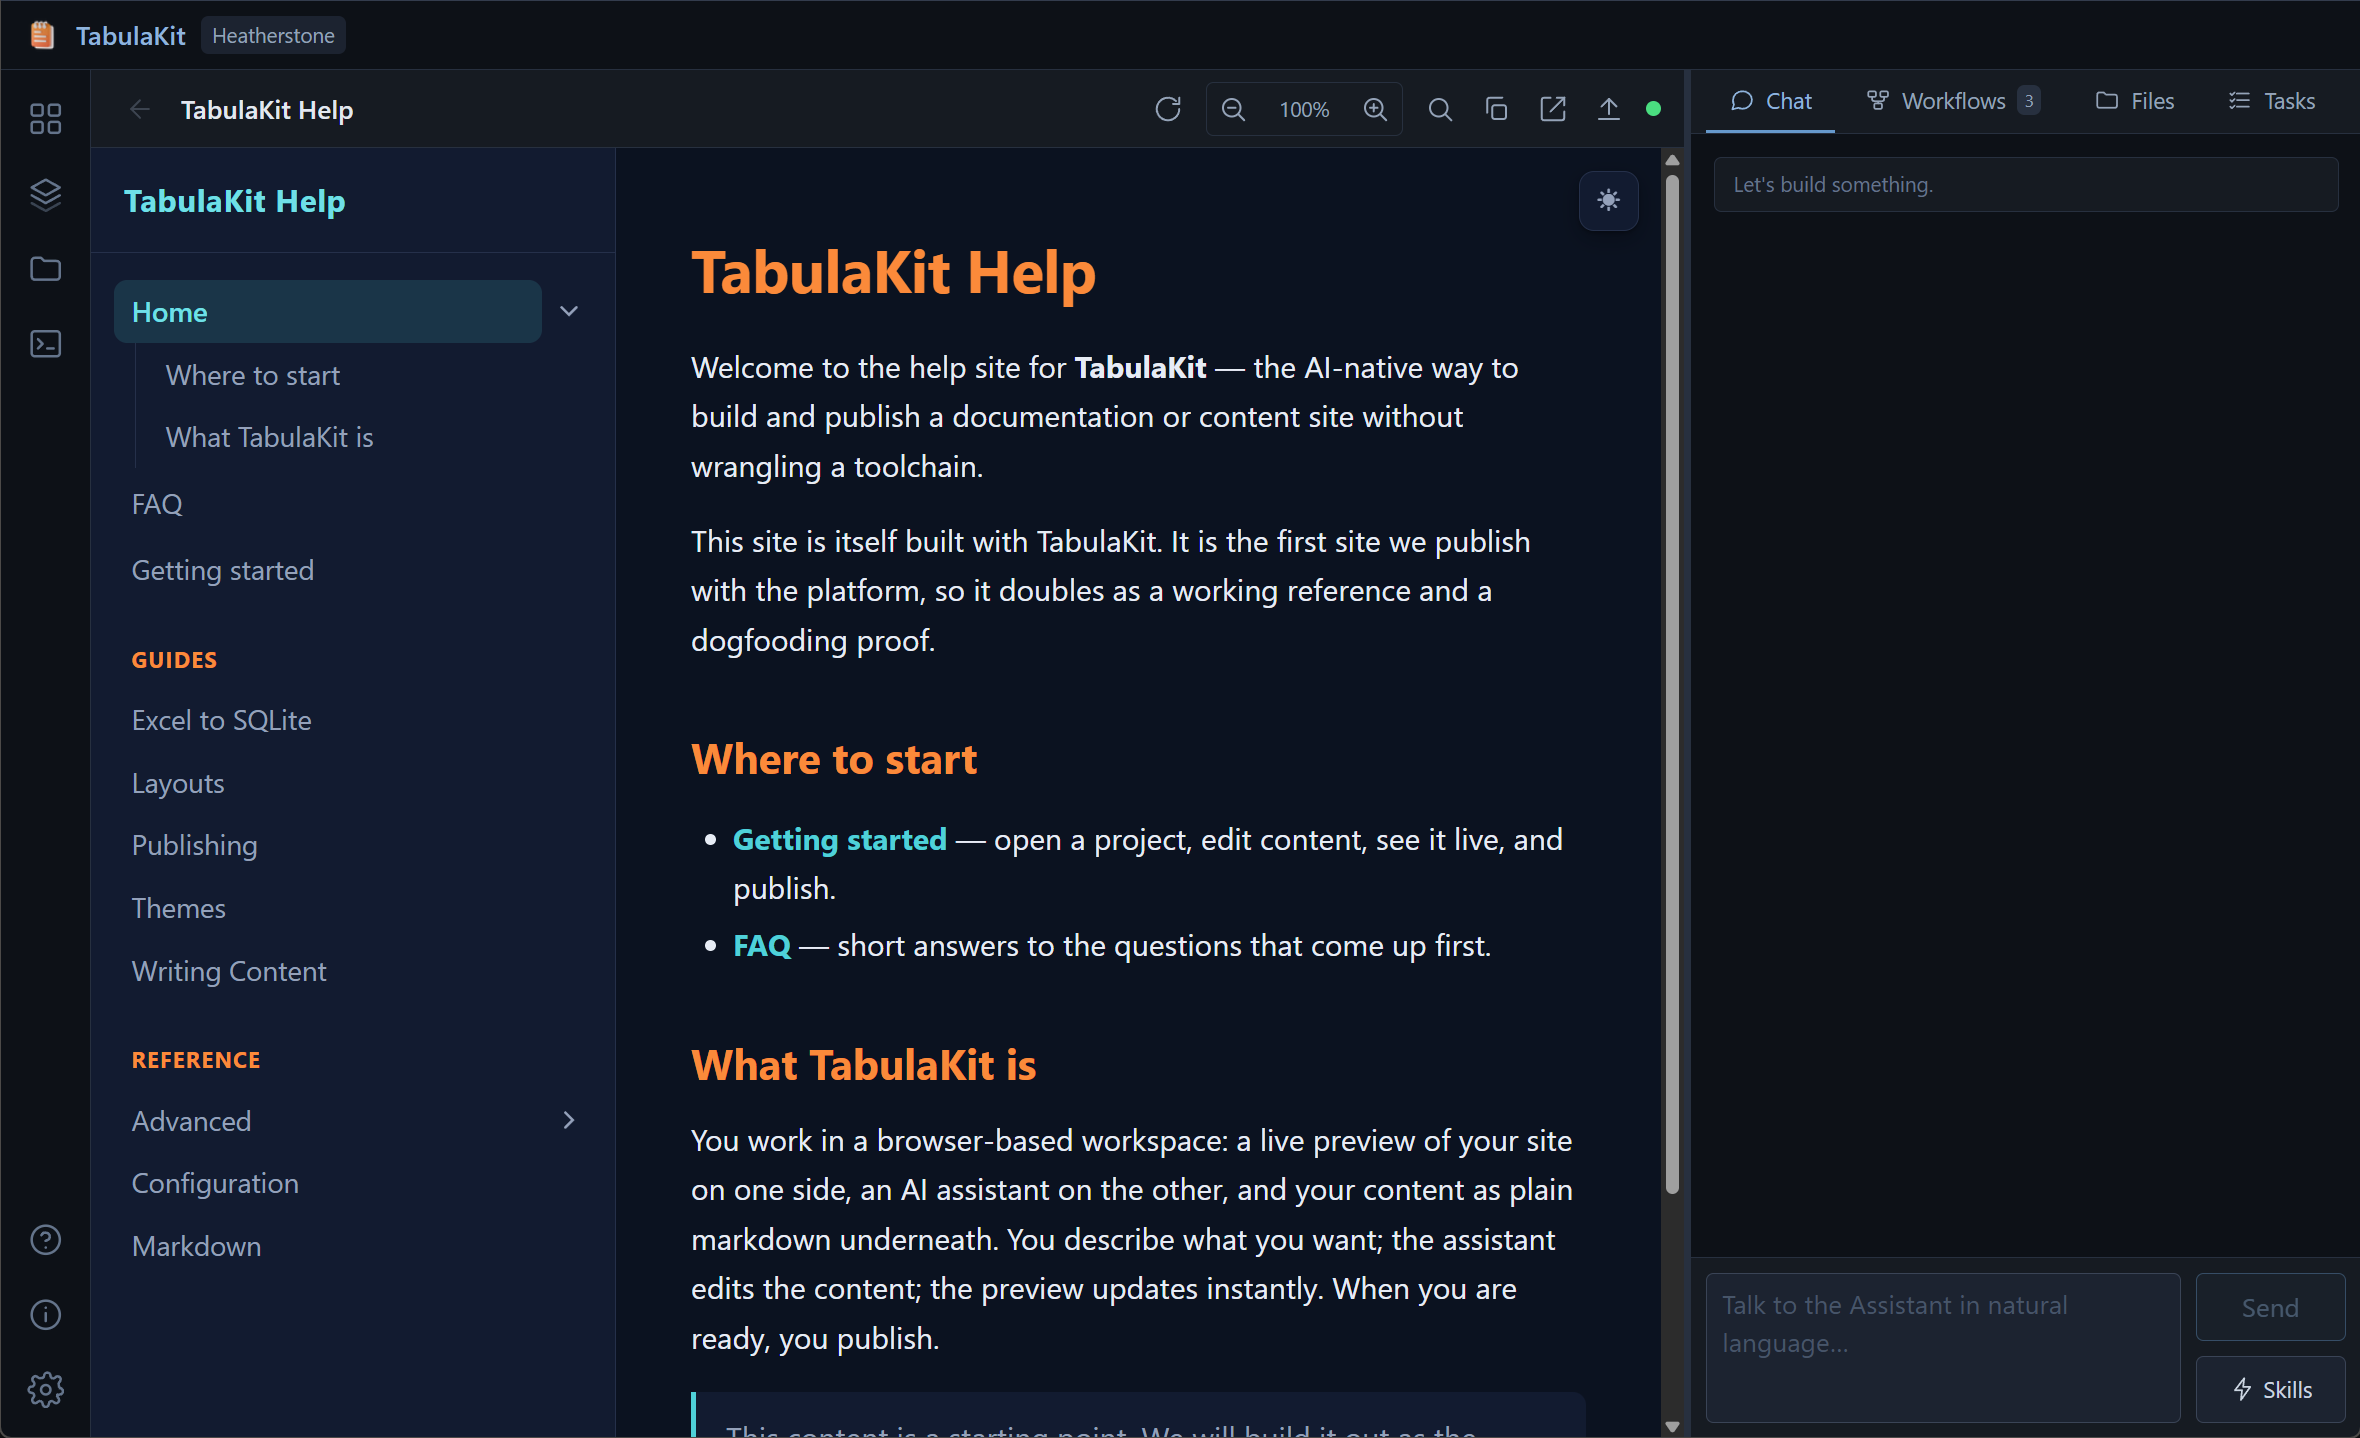Open FAQ in sidebar navigation
This screenshot has height=1438, width=2360.
click(157, 504)
